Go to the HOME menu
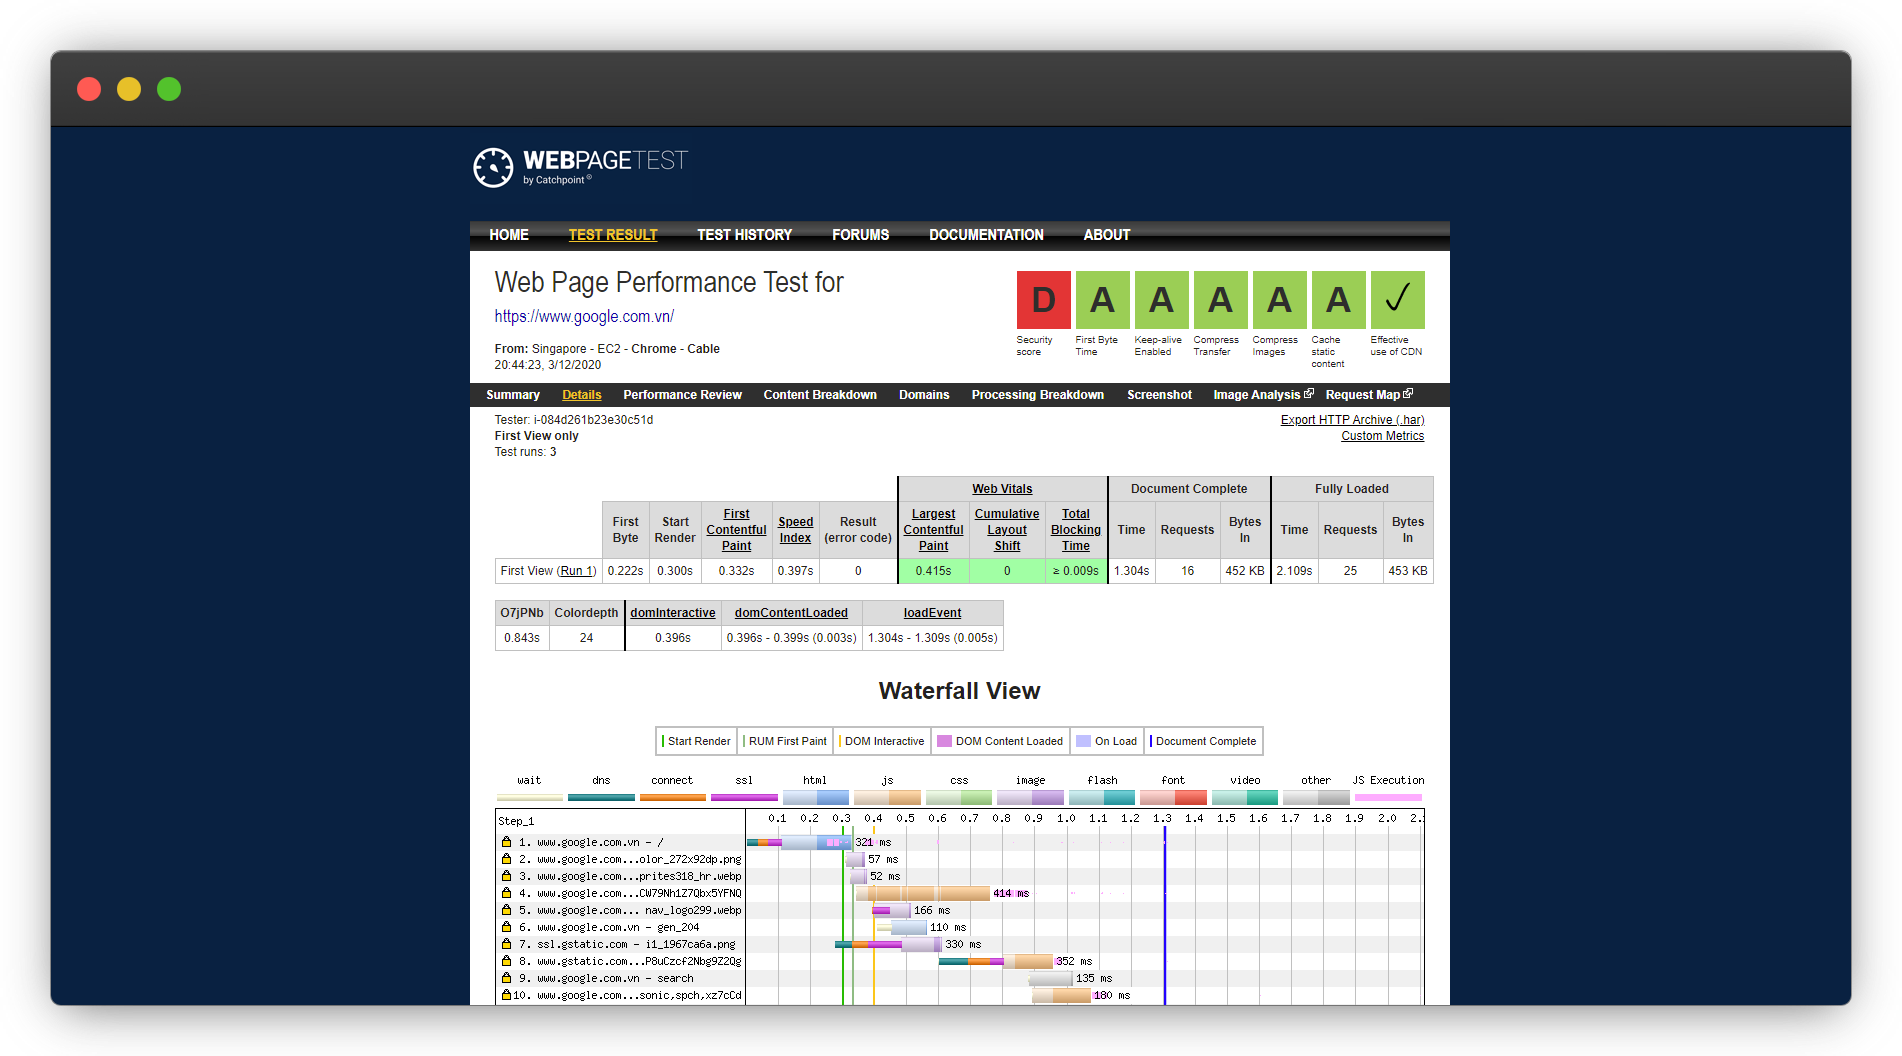The height and width of the screenshot is (1056, 1902). (509, 235)
